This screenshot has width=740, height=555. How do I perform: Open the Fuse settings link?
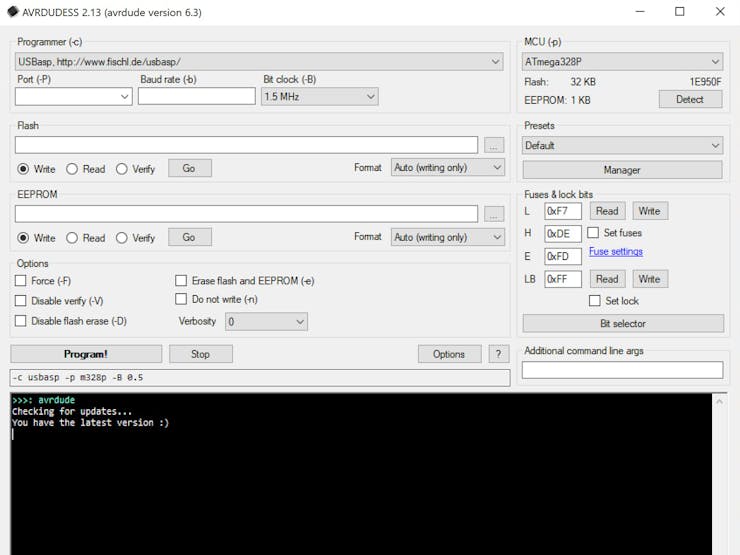[616, 252]
